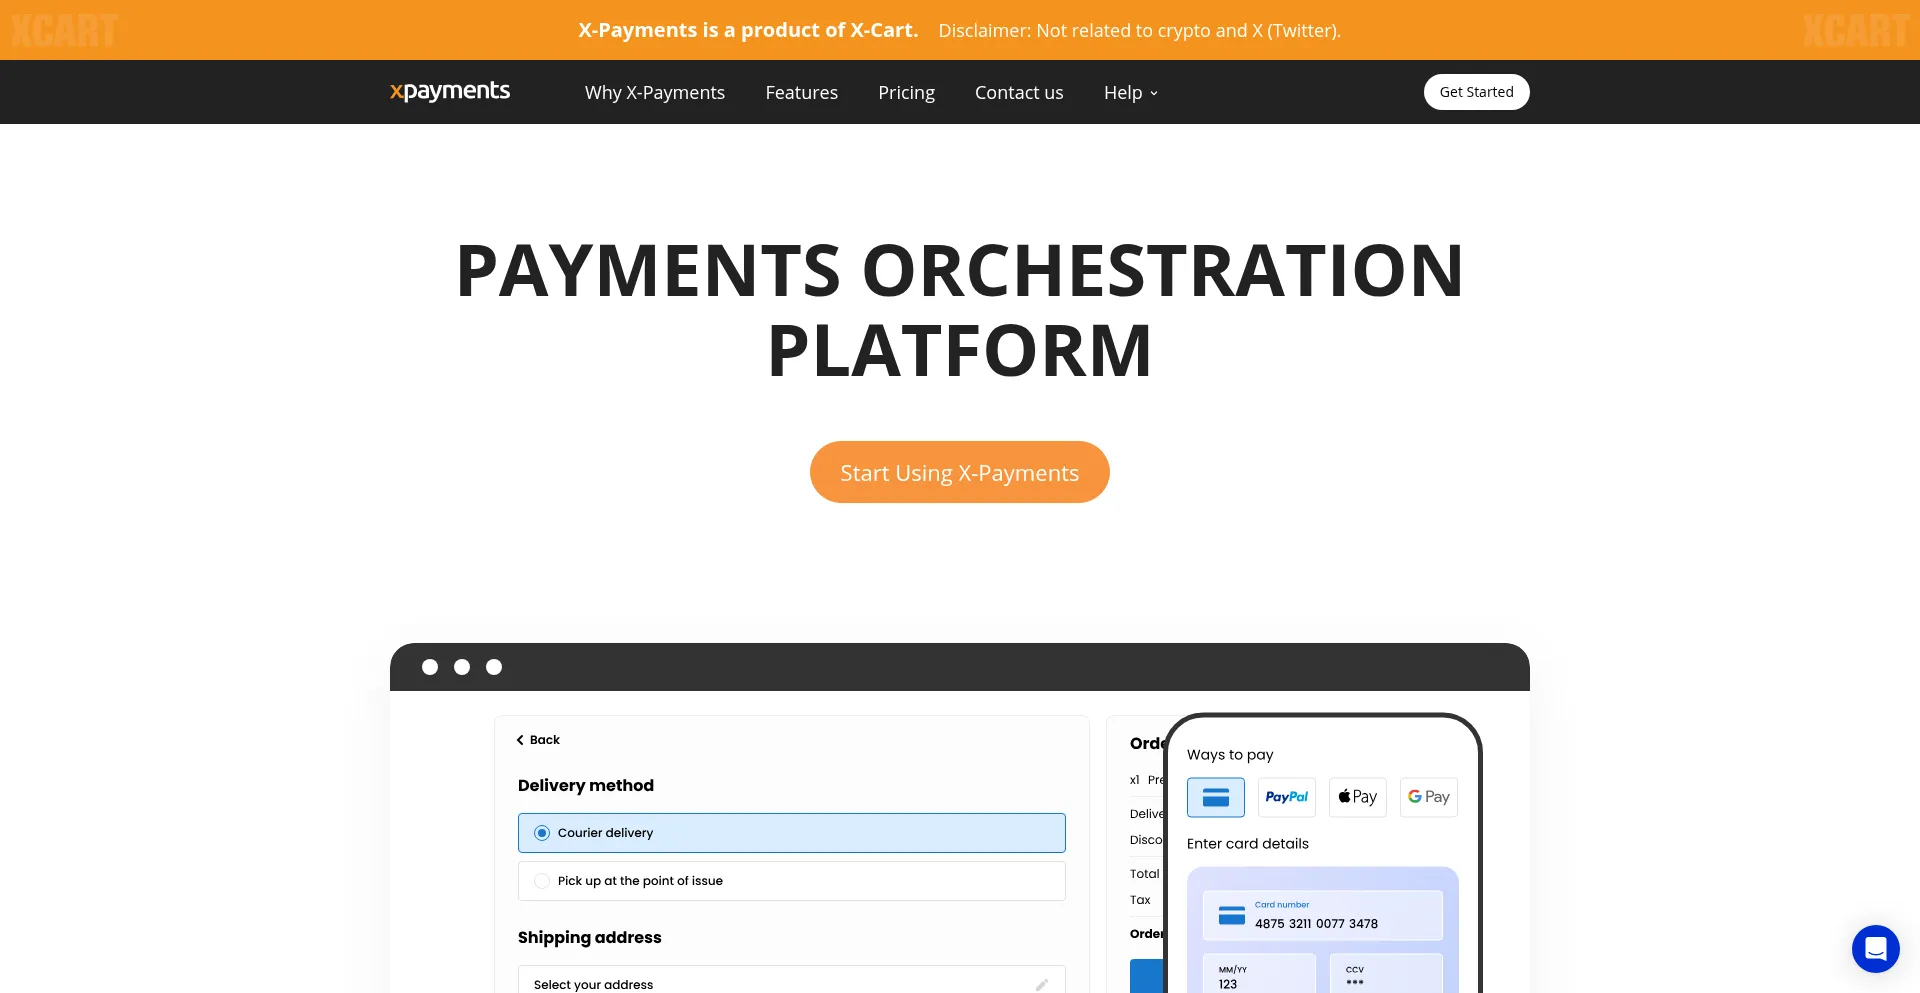The image size is (1920, 993).
Task: Click the XCART logo at top left
Action: (65, 31)
